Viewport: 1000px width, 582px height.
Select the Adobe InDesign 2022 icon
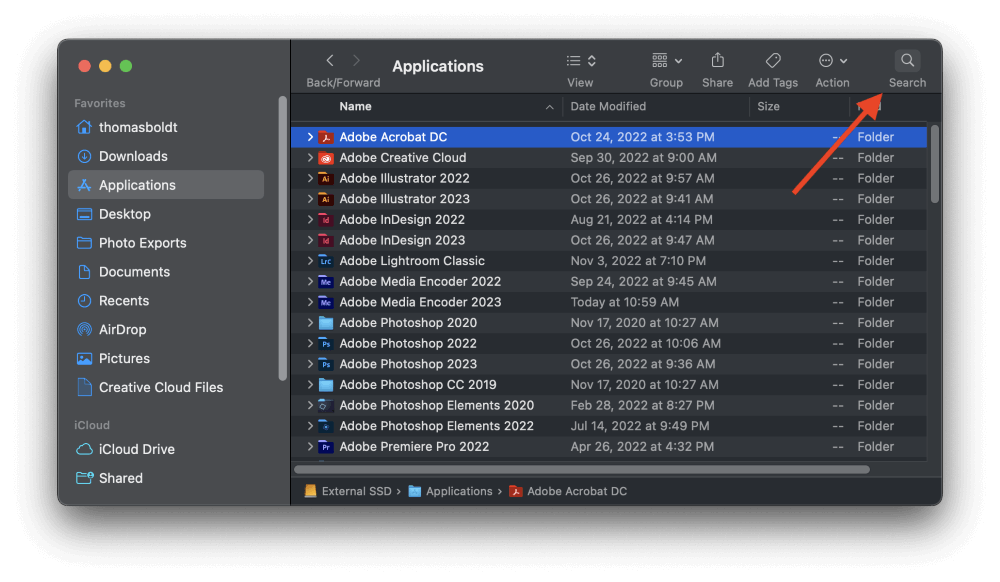pos(326,220)
